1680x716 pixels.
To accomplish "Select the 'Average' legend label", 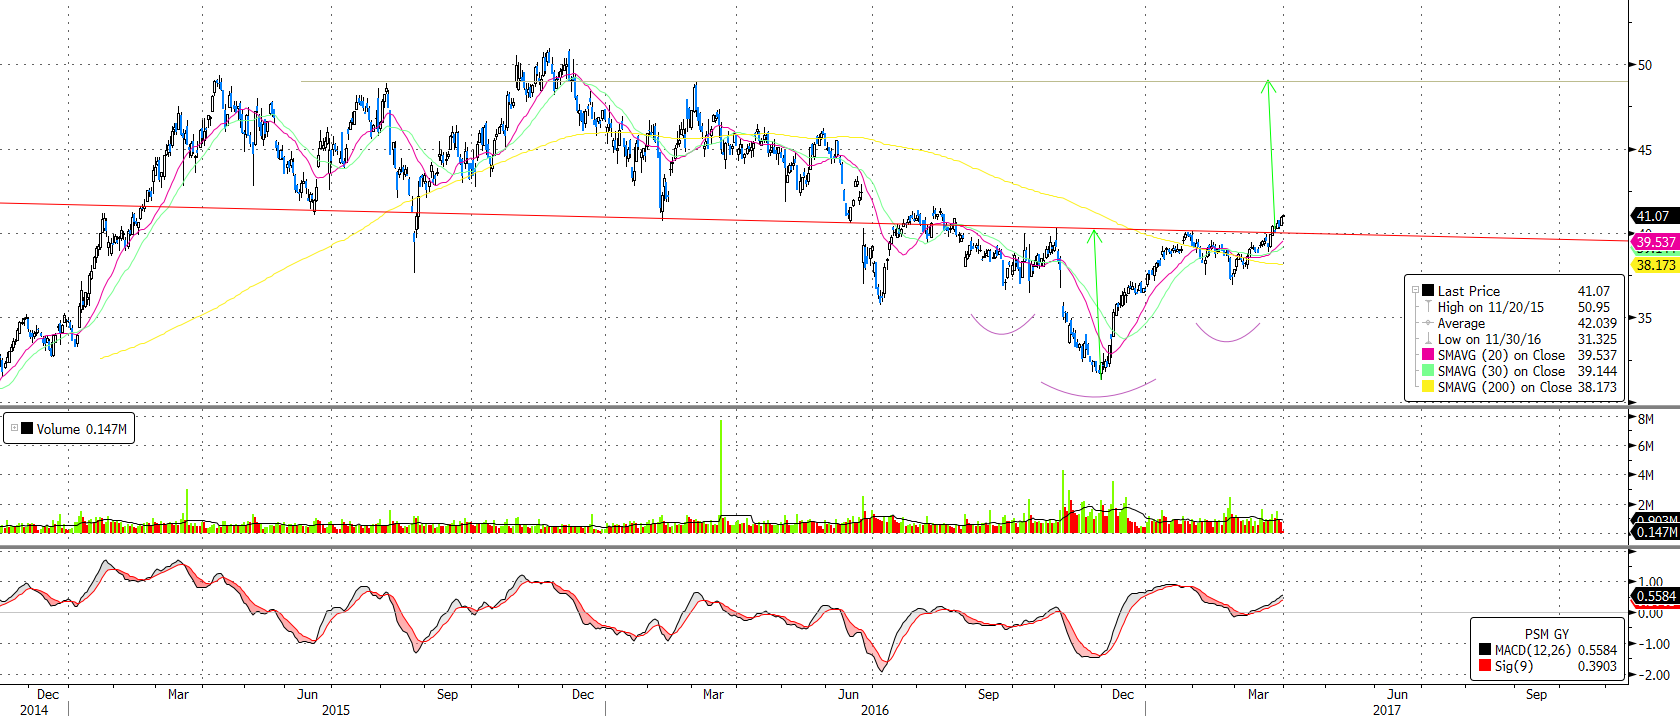I will point(1461,323).
